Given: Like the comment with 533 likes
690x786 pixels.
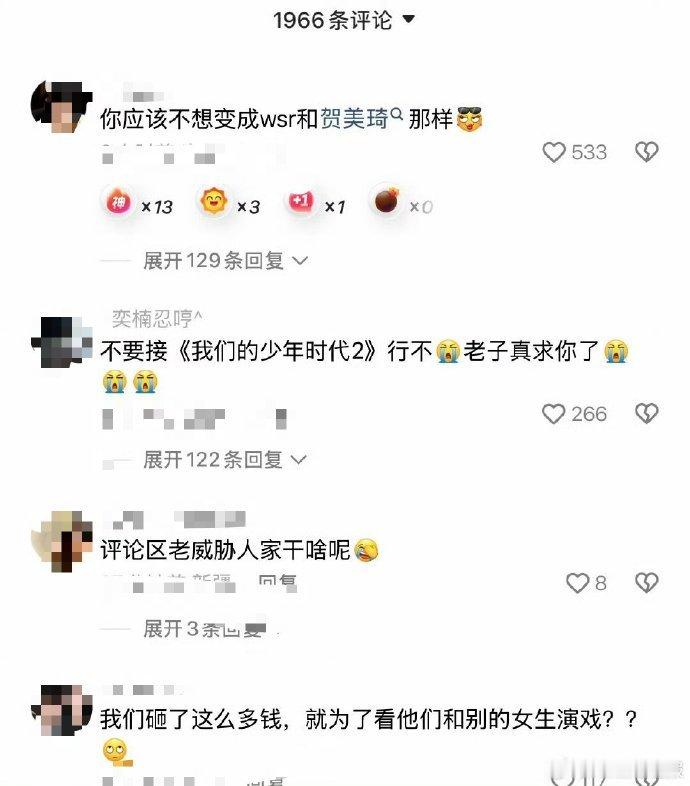Looking at the screenshot, I should click(x=554, y=152).
